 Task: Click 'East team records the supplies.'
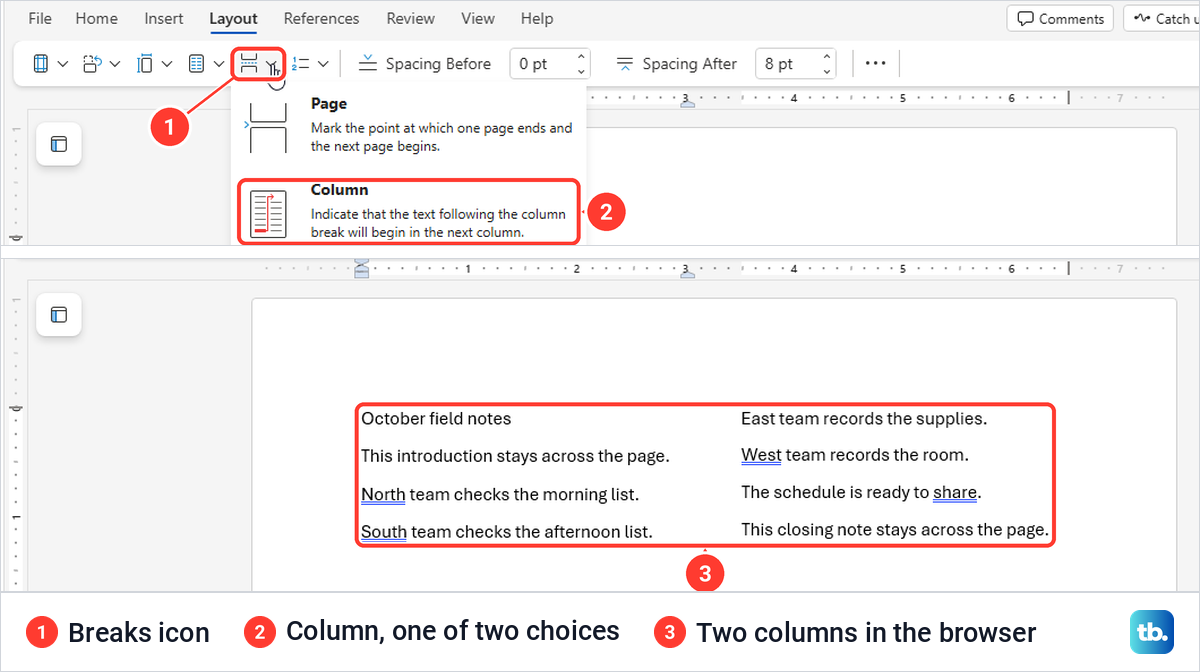864,419
